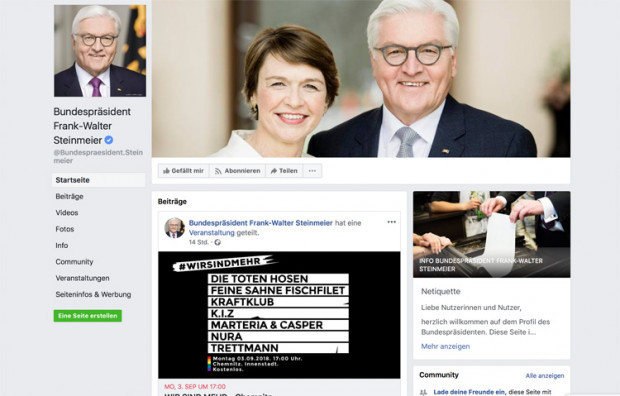This screenshot has height=396, width=620.
Task: Open the Videos sidebar section
Action: point(67,213)
